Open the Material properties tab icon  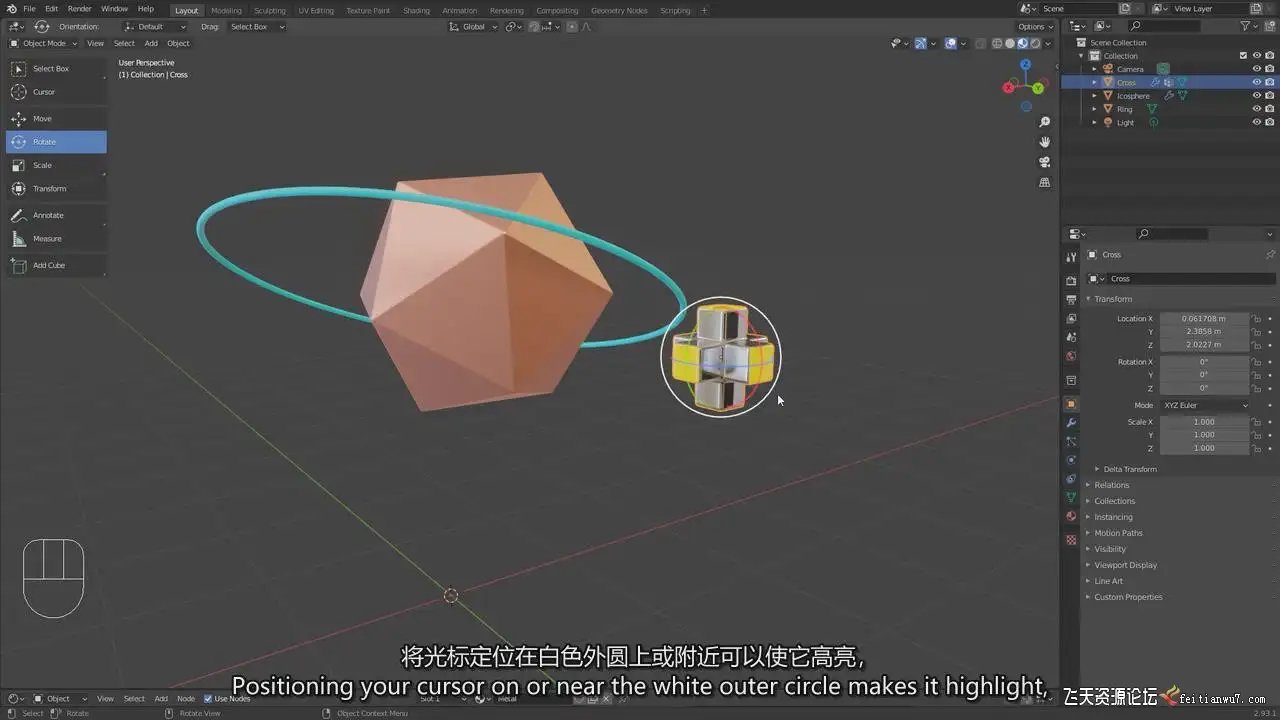click(x=1071, y=516)
